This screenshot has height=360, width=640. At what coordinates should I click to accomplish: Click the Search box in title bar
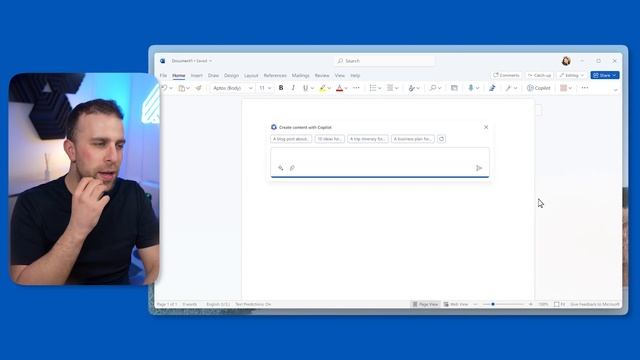[x=384, y=61]
